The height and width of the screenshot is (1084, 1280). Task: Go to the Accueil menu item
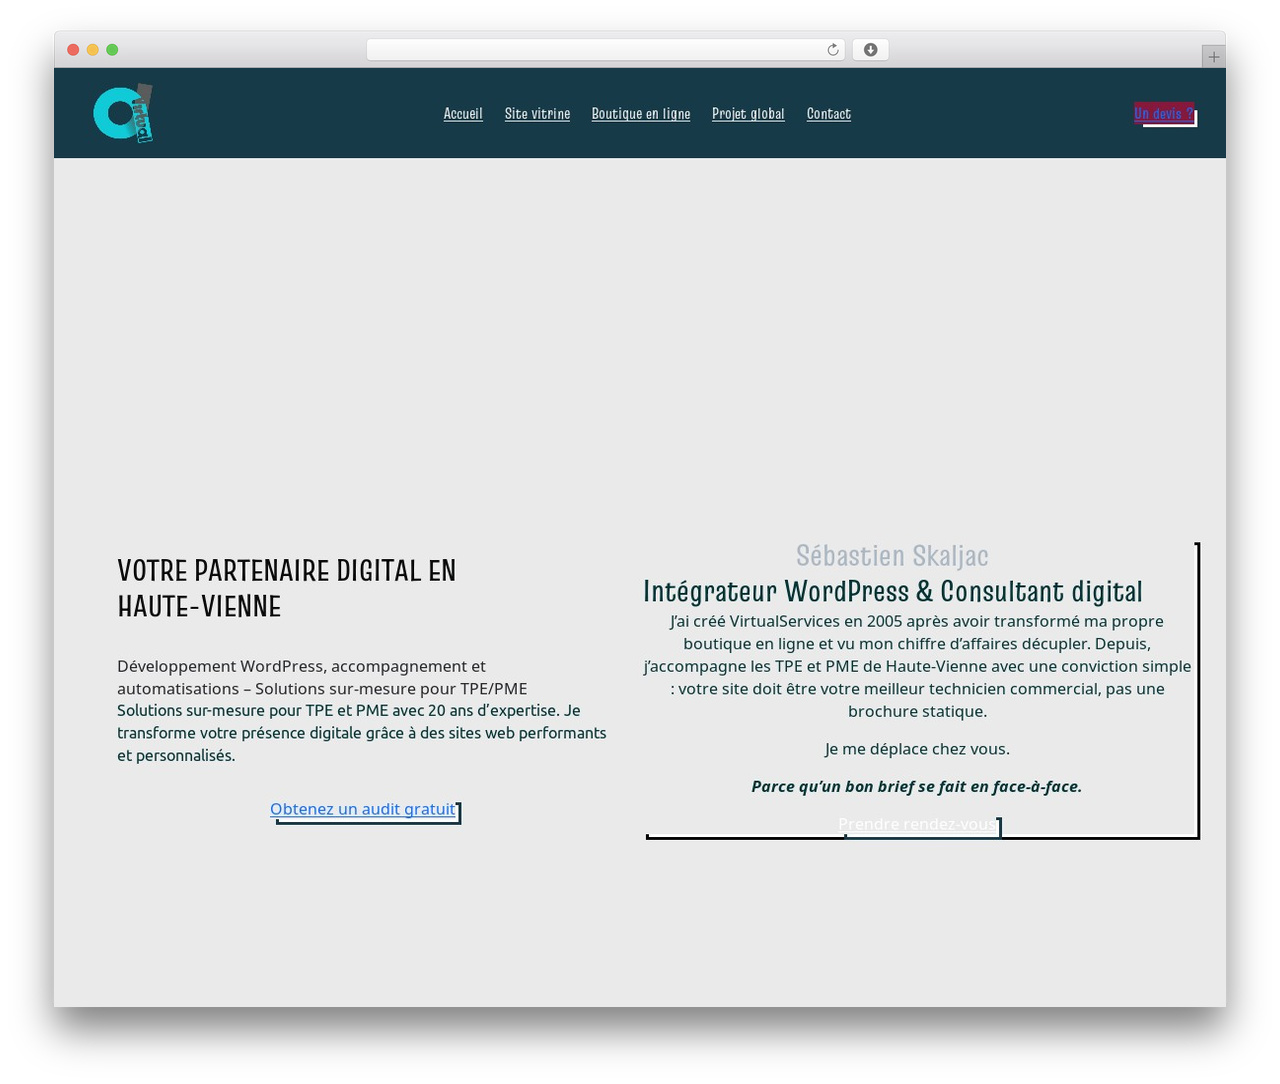[x=463, y=114]
